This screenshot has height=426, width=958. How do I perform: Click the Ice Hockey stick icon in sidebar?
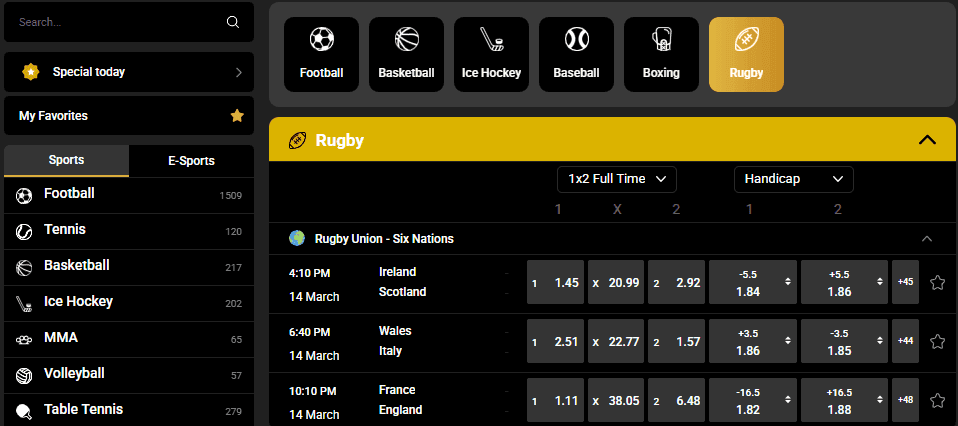point(24,303)
